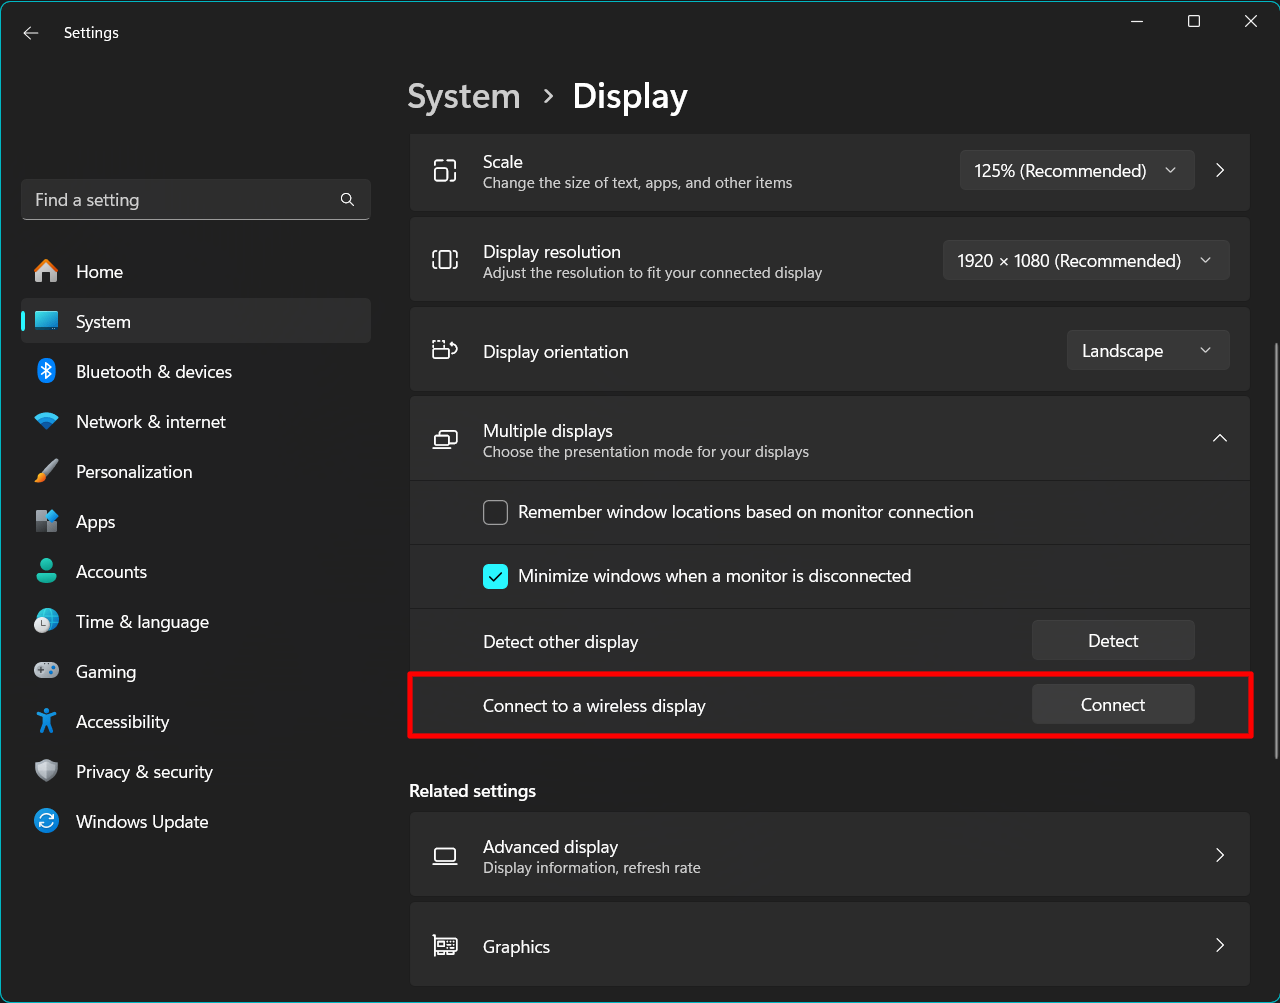1280x1003 pixels.
Task: Click the Personalization paintbrush icon
Action: [46, 471]
